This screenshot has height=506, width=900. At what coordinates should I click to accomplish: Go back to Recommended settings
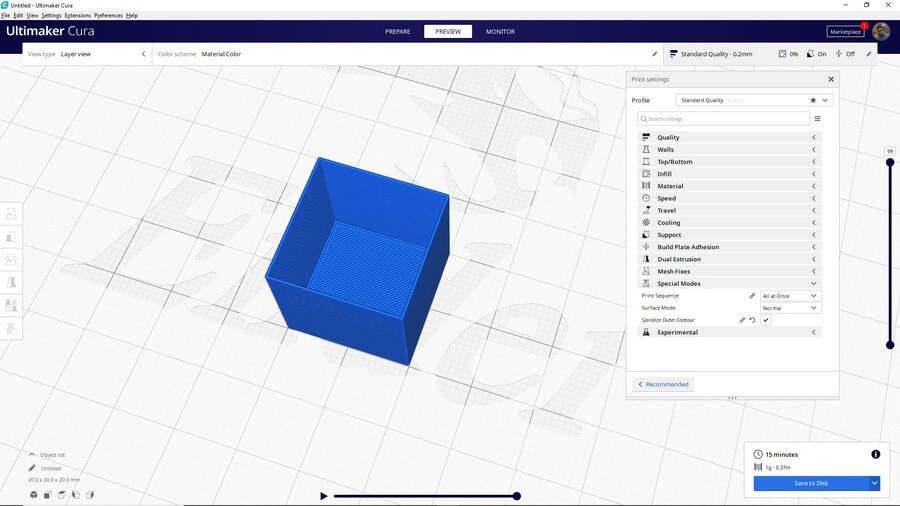tap(664, 384)
